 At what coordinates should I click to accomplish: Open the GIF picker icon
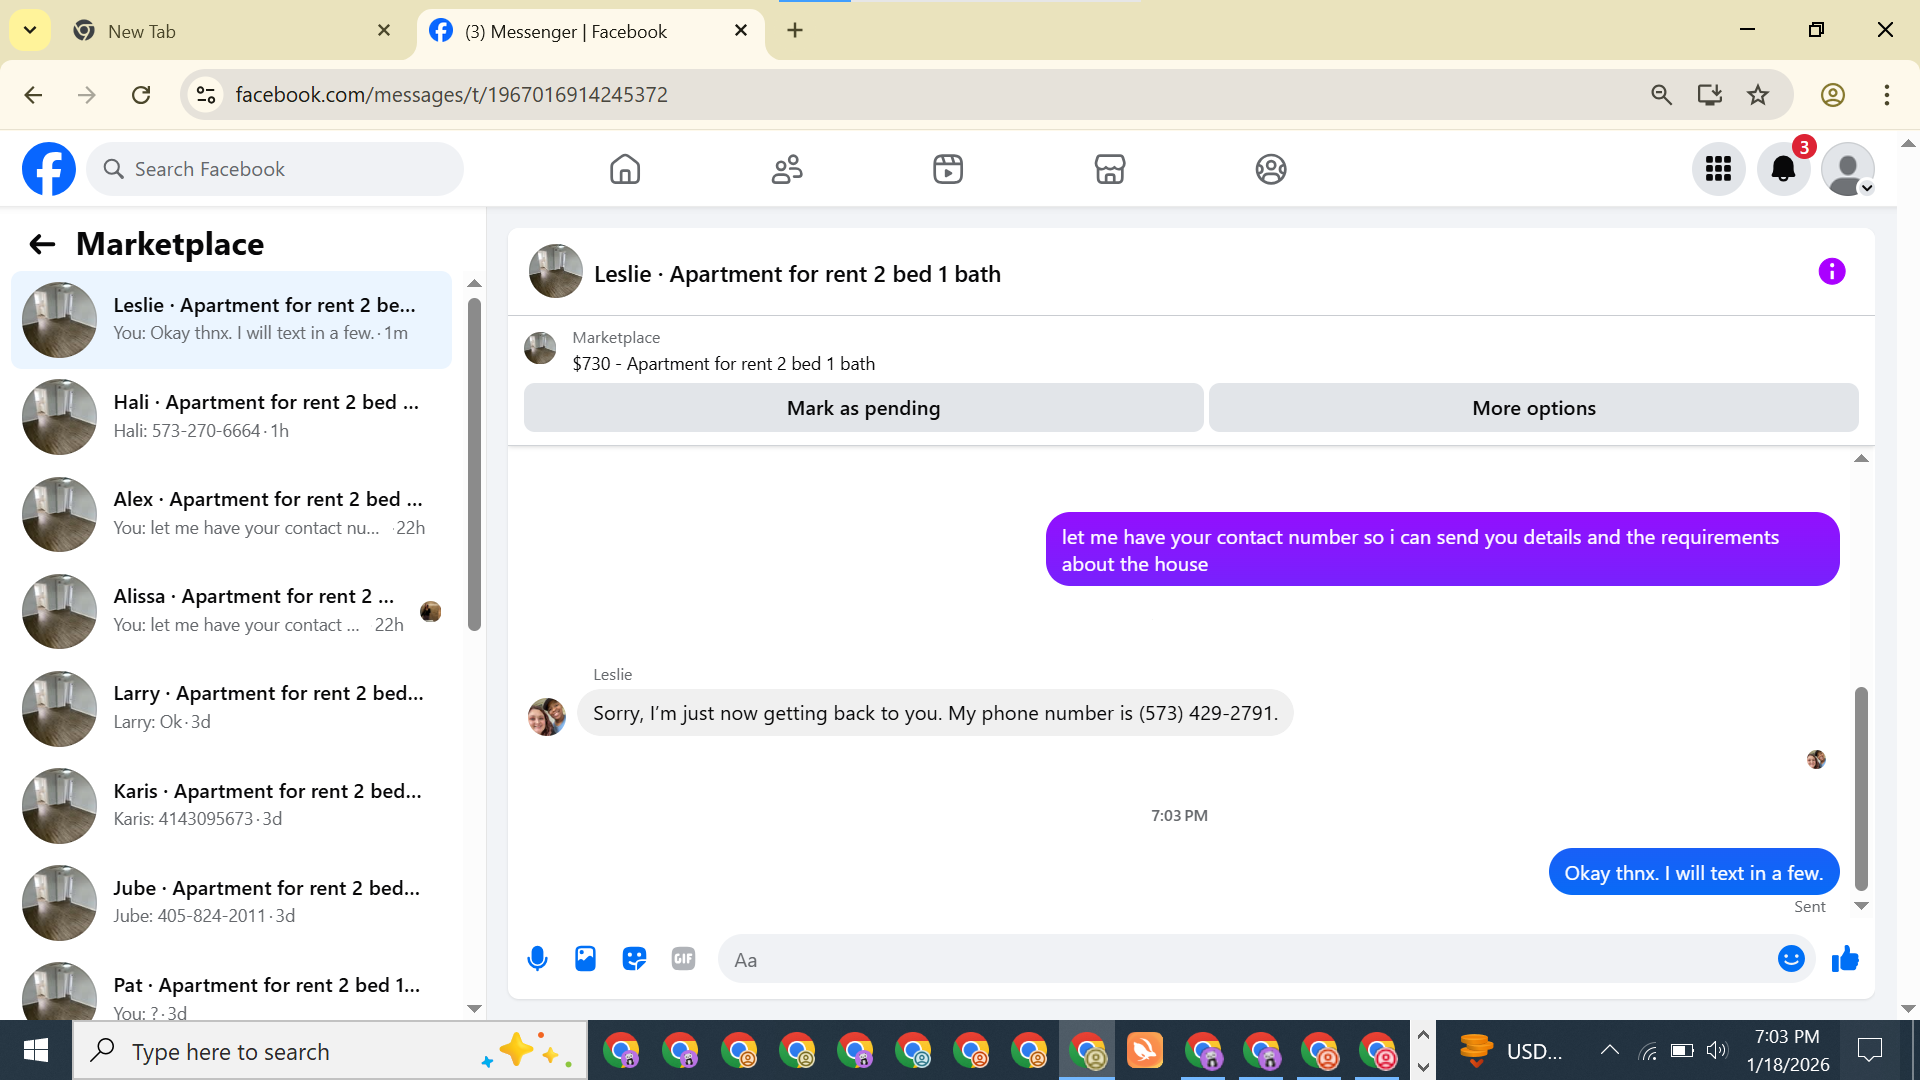[683, 959]
